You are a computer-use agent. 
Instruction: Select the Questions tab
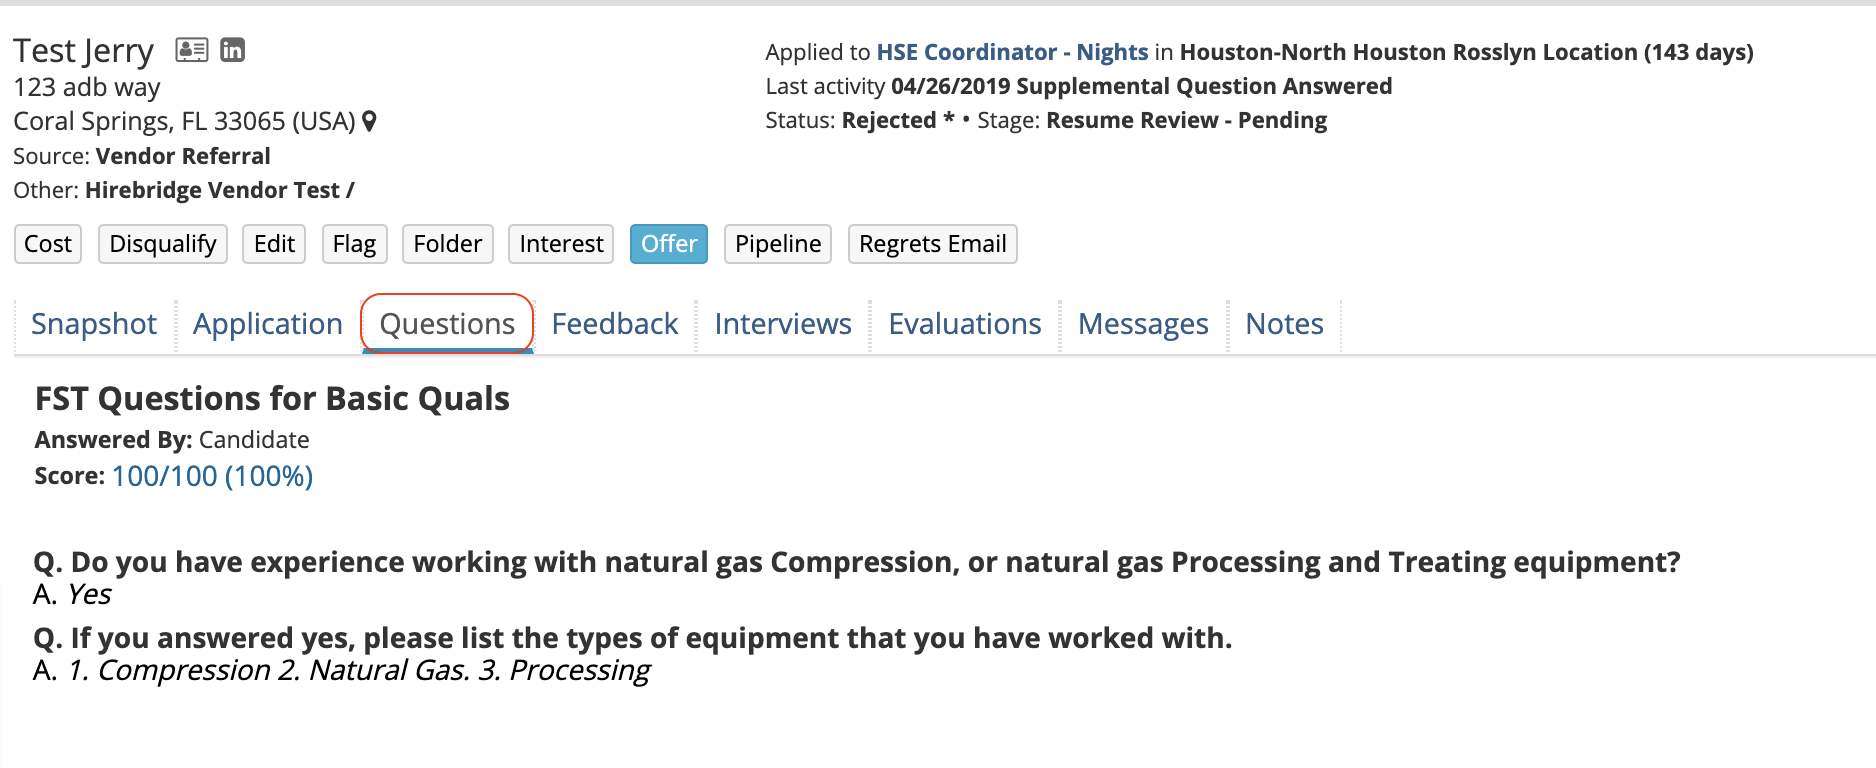447,324
